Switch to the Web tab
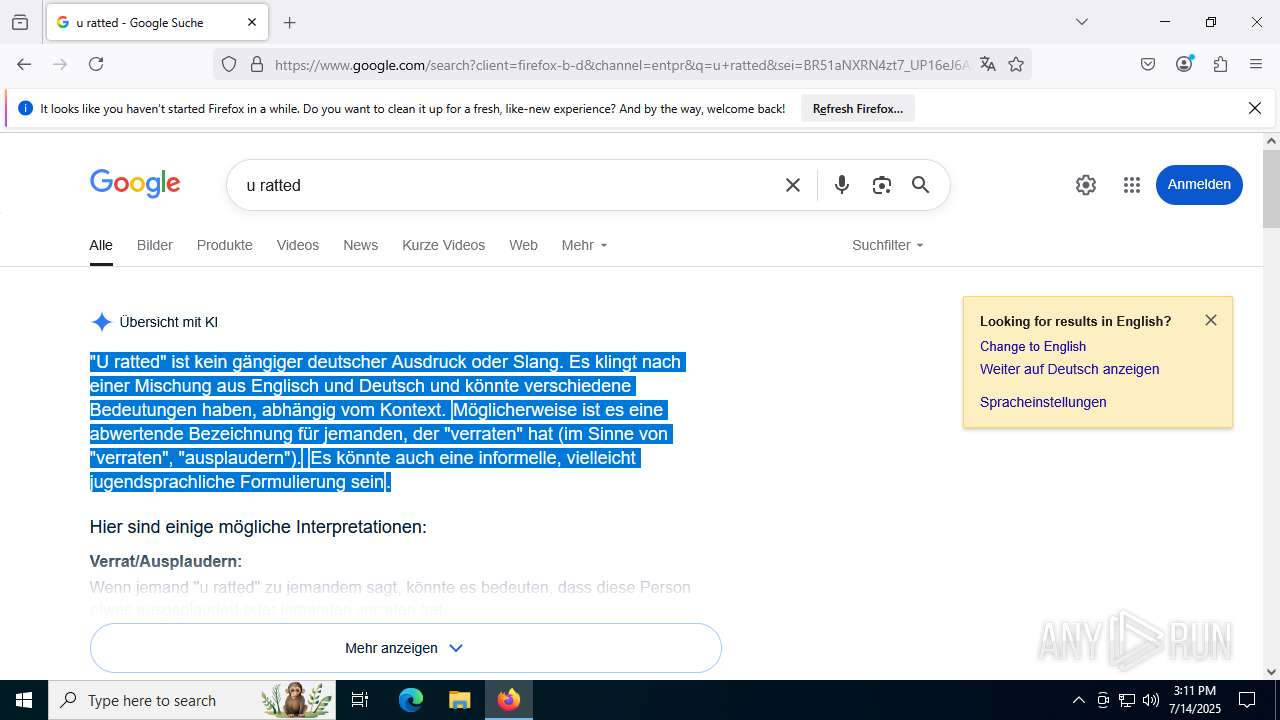1280x720 pixels. coord(523,245)
